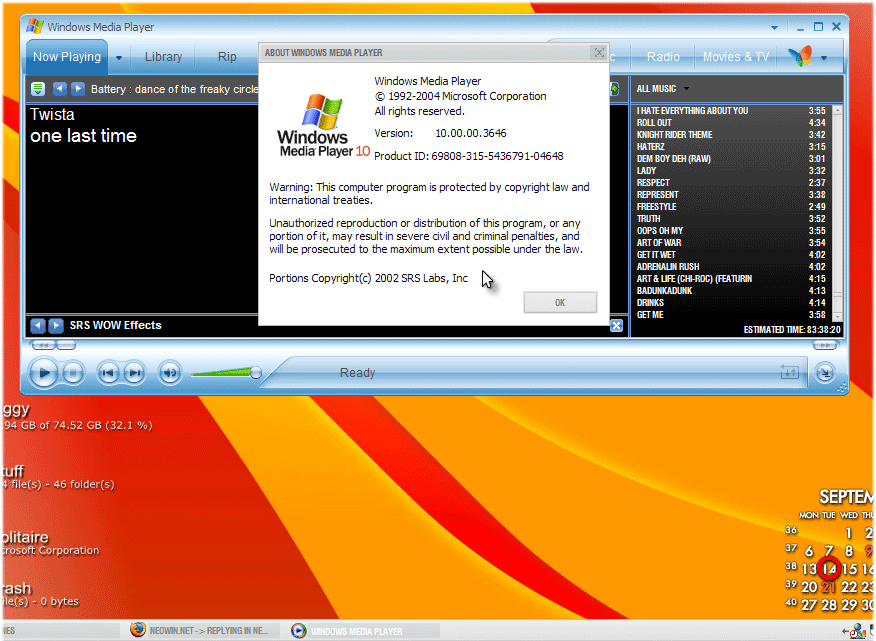Switch to skin mode with round arrow button
Image resolution: width=876 pixels, height=641 pixels.
click(825, 373)
